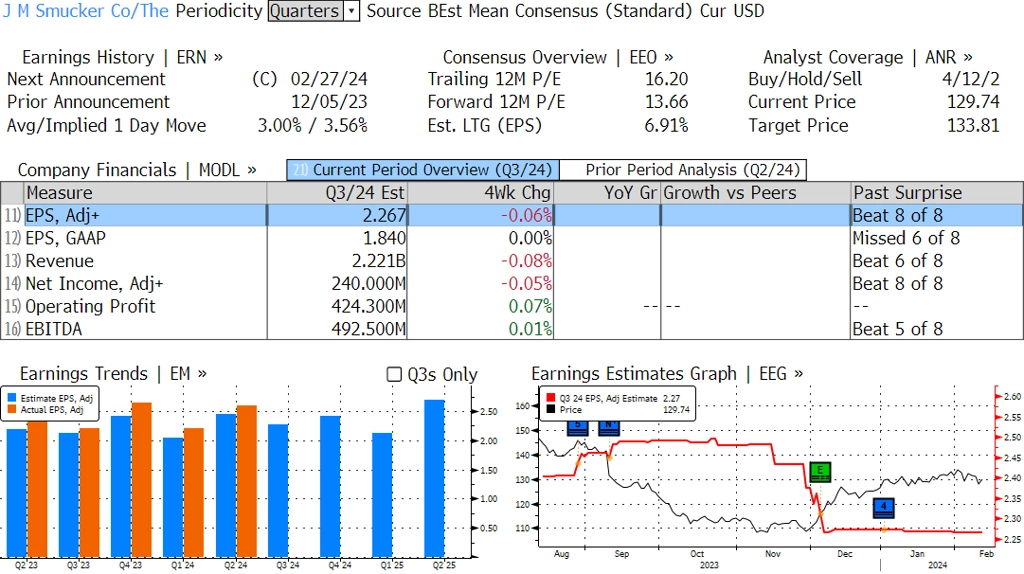Click the Q3/24 Est column header
The height and width of the screenshot is (574, 1024).
coord(337,193)
